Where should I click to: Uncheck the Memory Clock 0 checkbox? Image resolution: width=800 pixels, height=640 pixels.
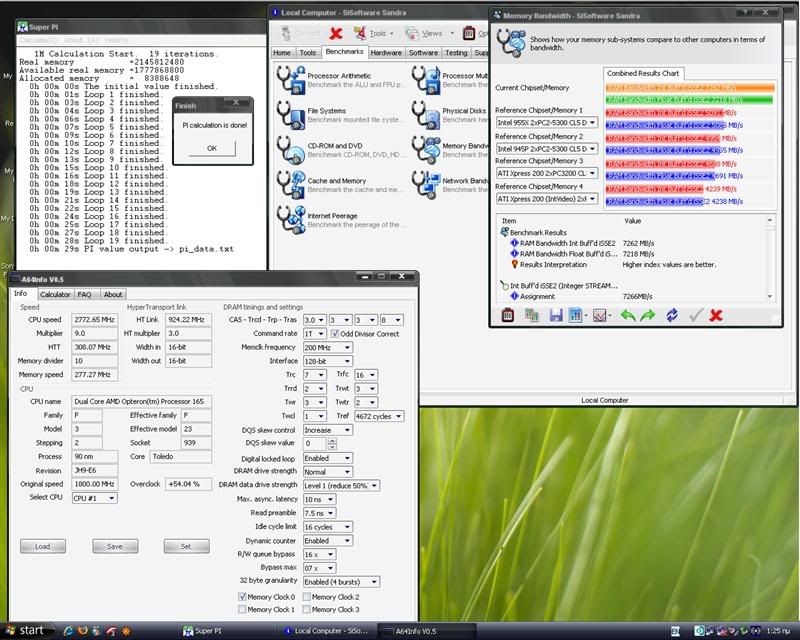coord(242,596)
